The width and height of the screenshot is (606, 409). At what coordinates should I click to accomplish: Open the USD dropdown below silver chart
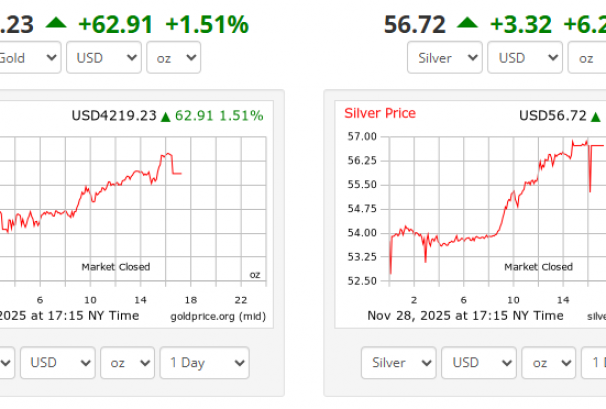click(x=479, y=362)
